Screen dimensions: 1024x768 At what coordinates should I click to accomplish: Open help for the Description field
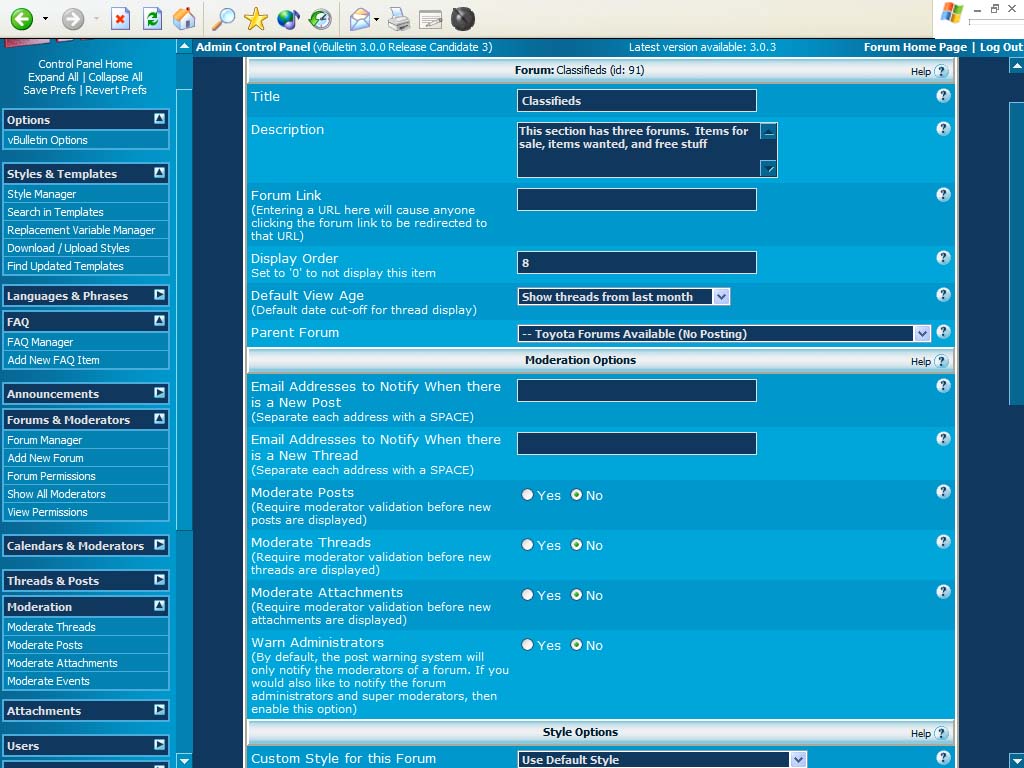(943, 129)
